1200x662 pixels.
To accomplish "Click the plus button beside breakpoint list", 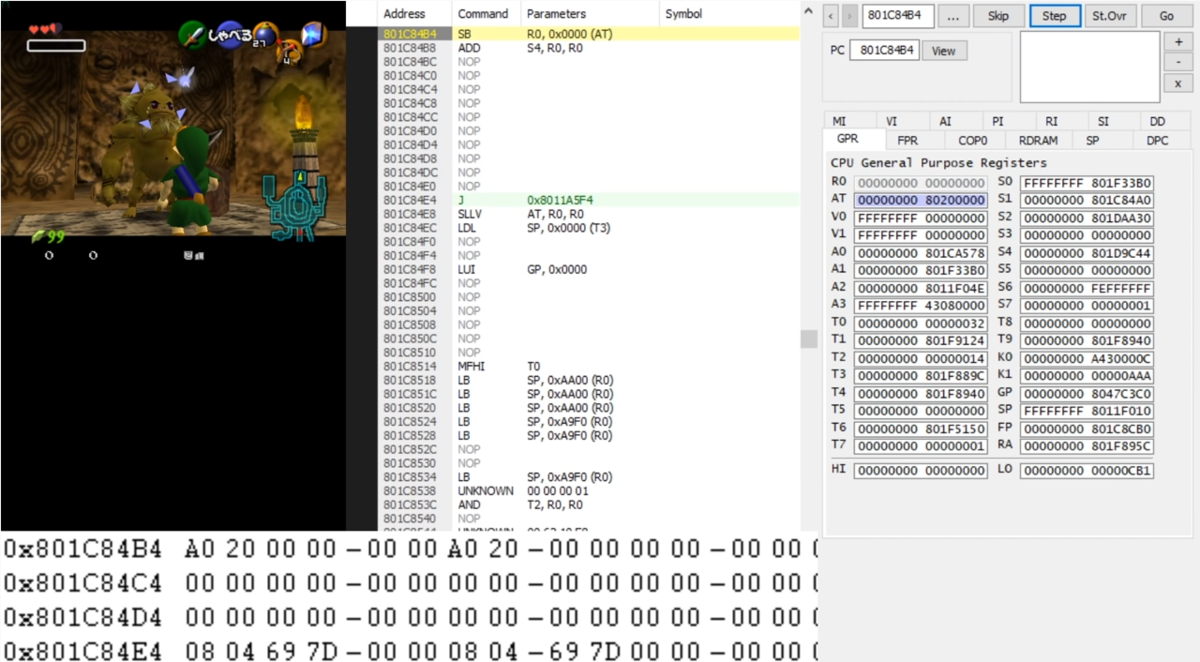I will click(x=1179, y=42).
